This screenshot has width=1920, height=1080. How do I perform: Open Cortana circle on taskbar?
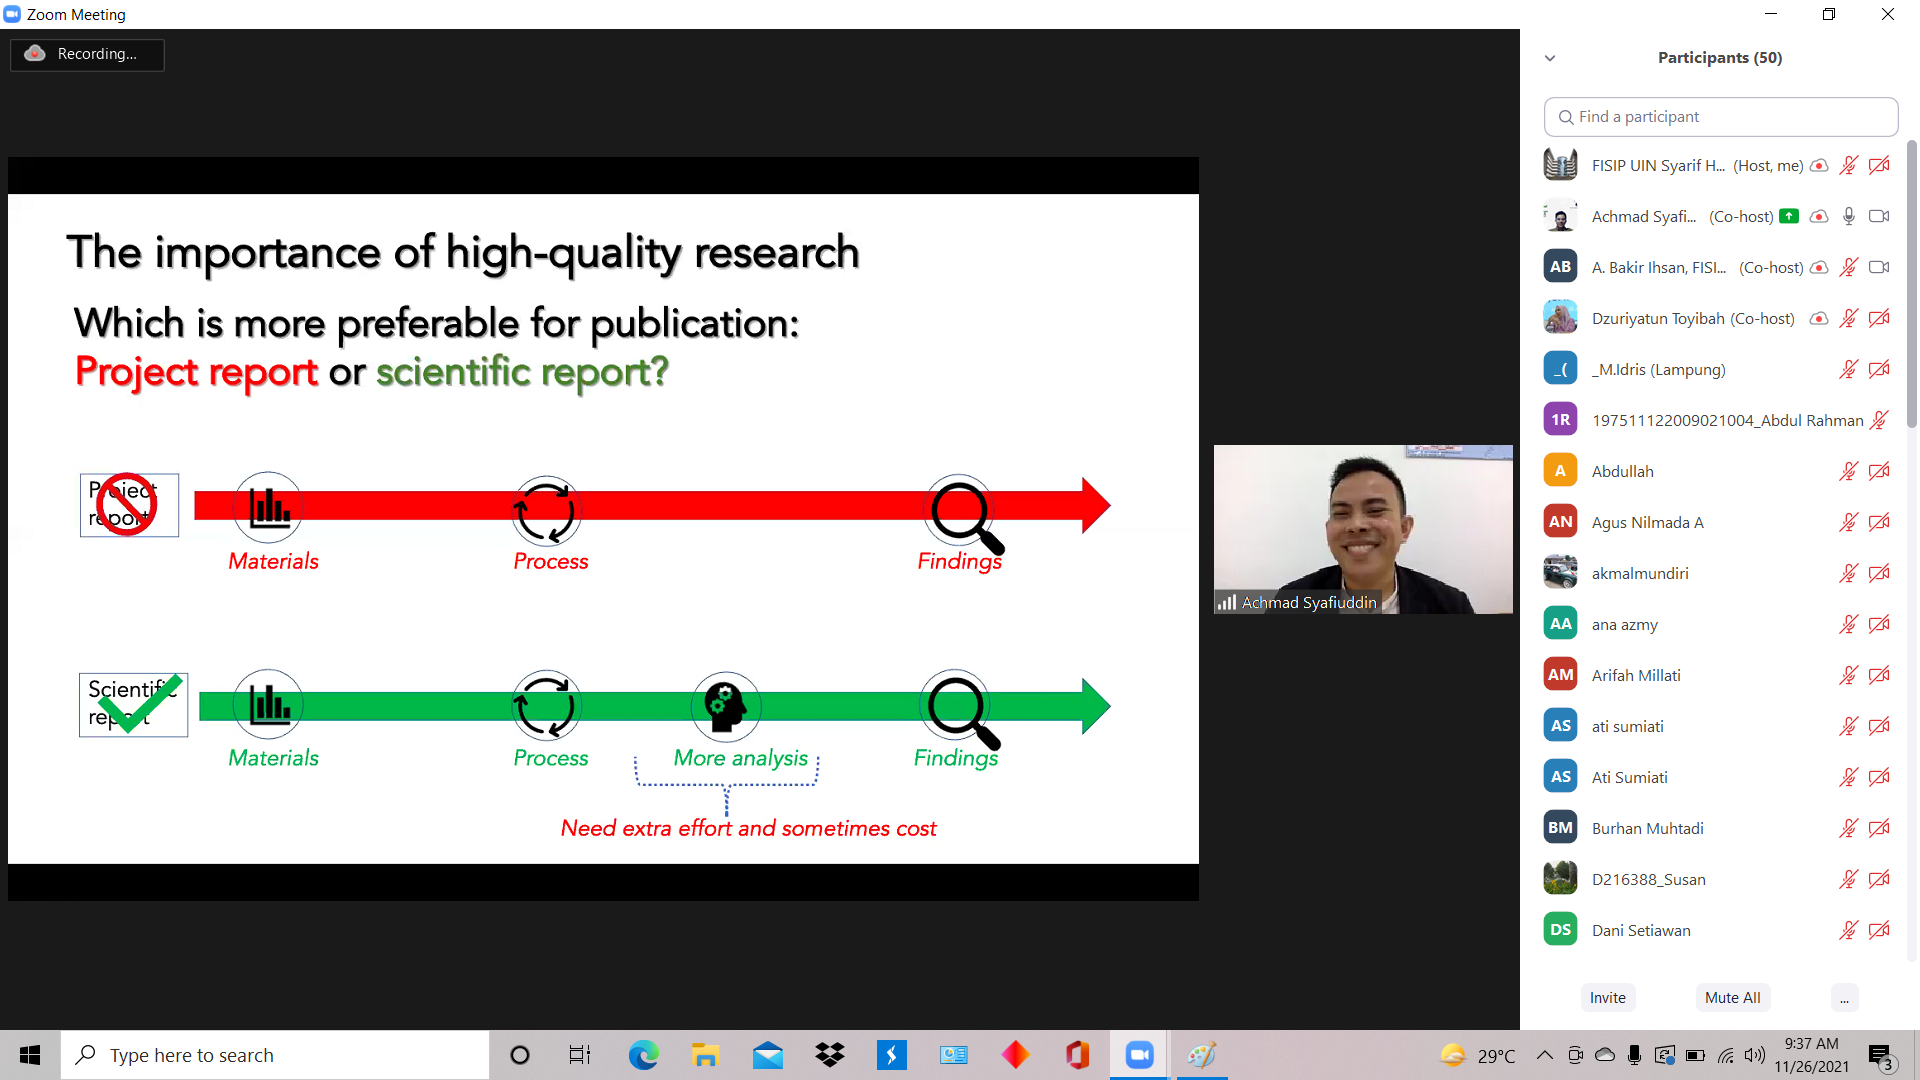tap(519, 1055)
